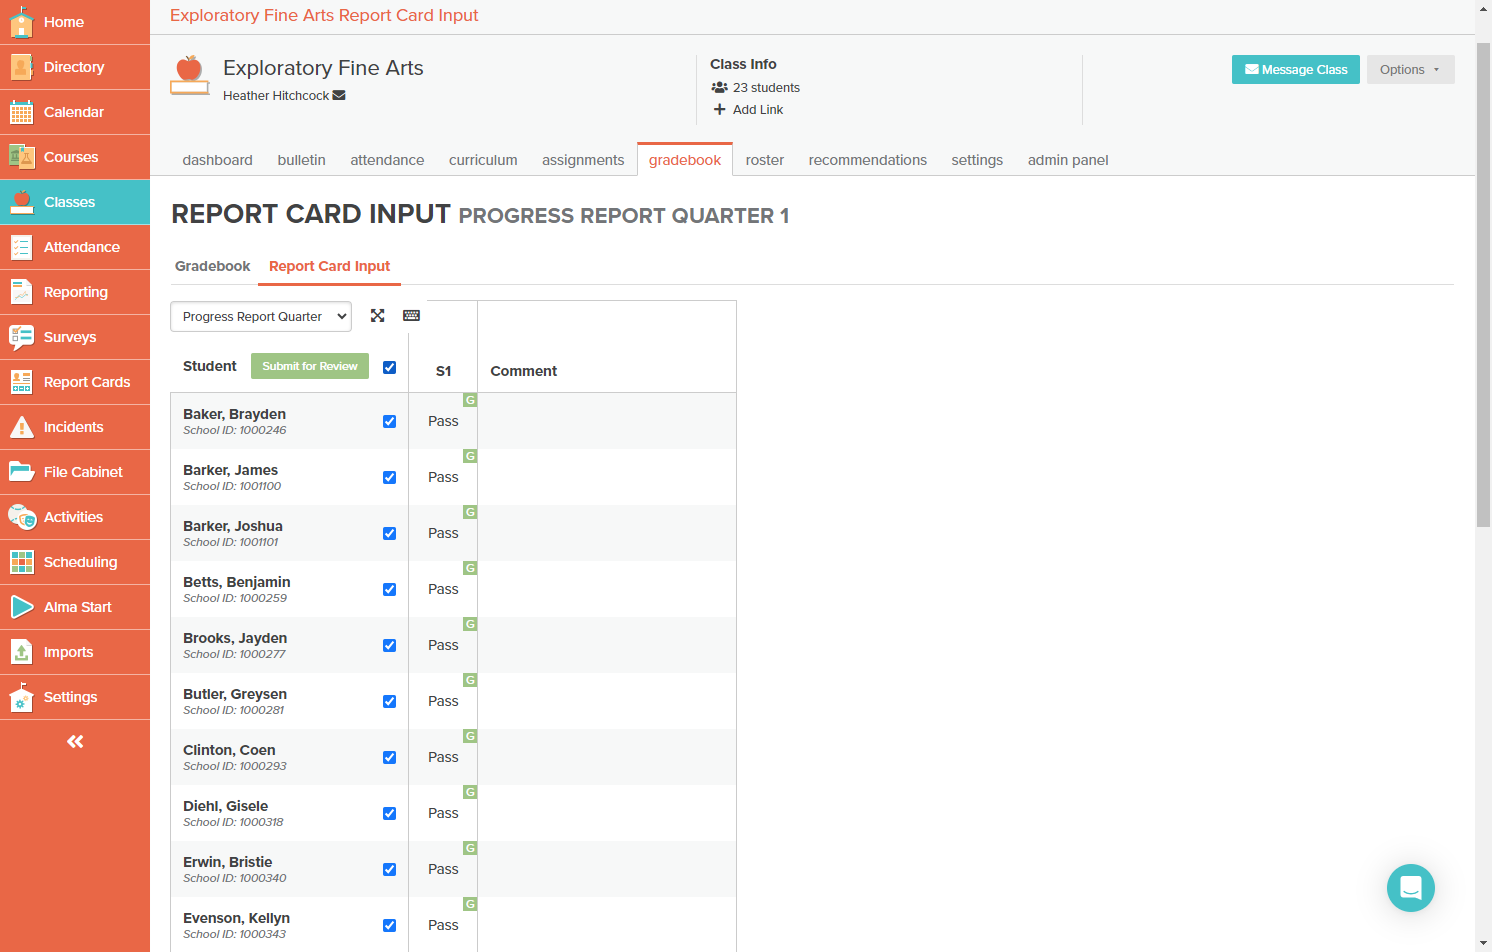Screen dimensions: 1492x952
Task: Click the Message Class button
Action: click(1296, 69)
